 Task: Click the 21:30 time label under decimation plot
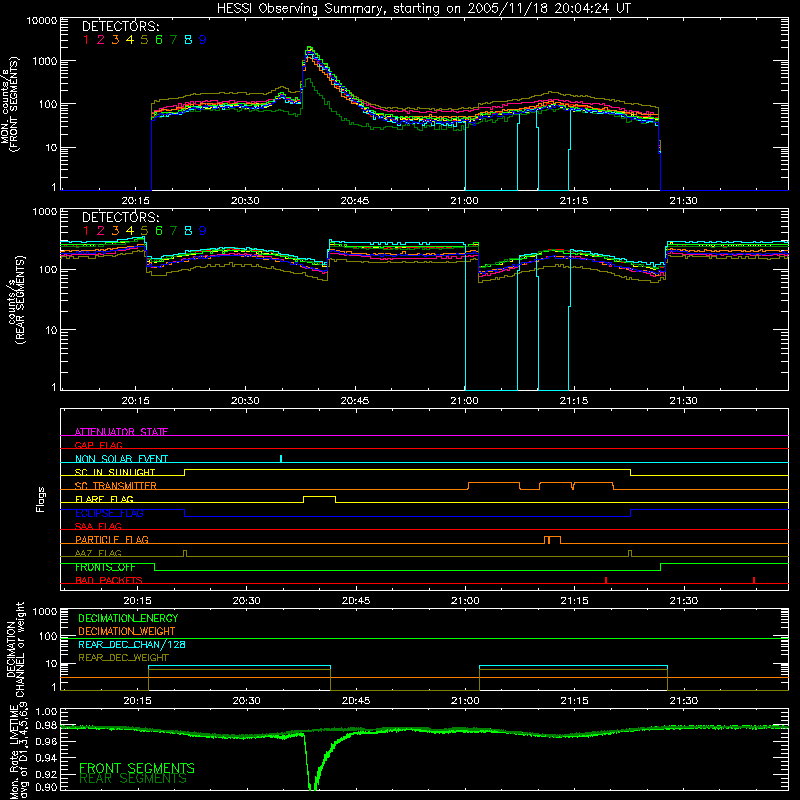[684, 701]
